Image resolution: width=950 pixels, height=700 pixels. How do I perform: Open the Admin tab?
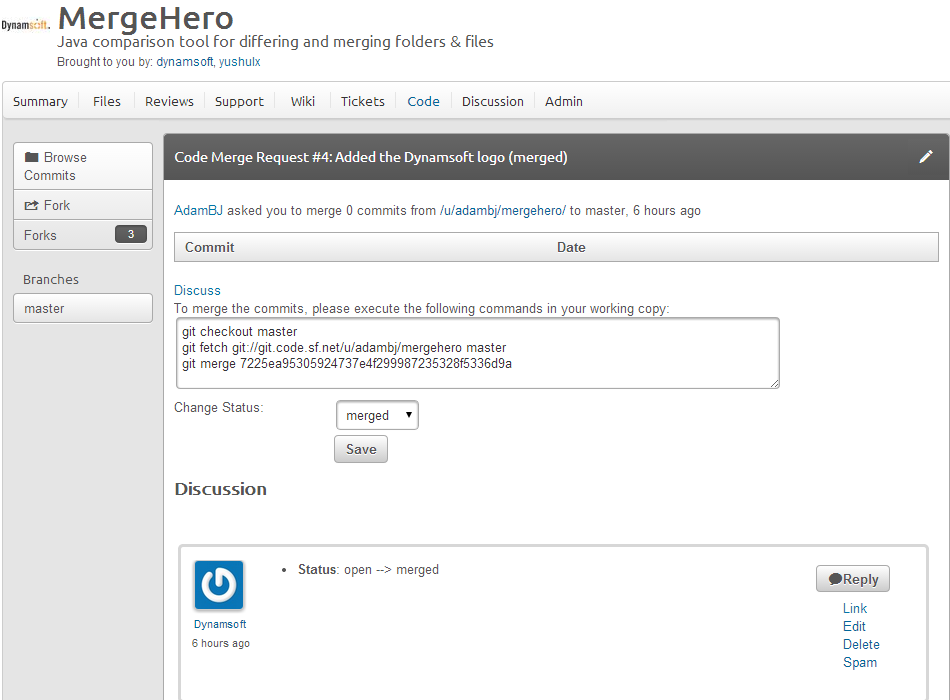tap(563, 101)
